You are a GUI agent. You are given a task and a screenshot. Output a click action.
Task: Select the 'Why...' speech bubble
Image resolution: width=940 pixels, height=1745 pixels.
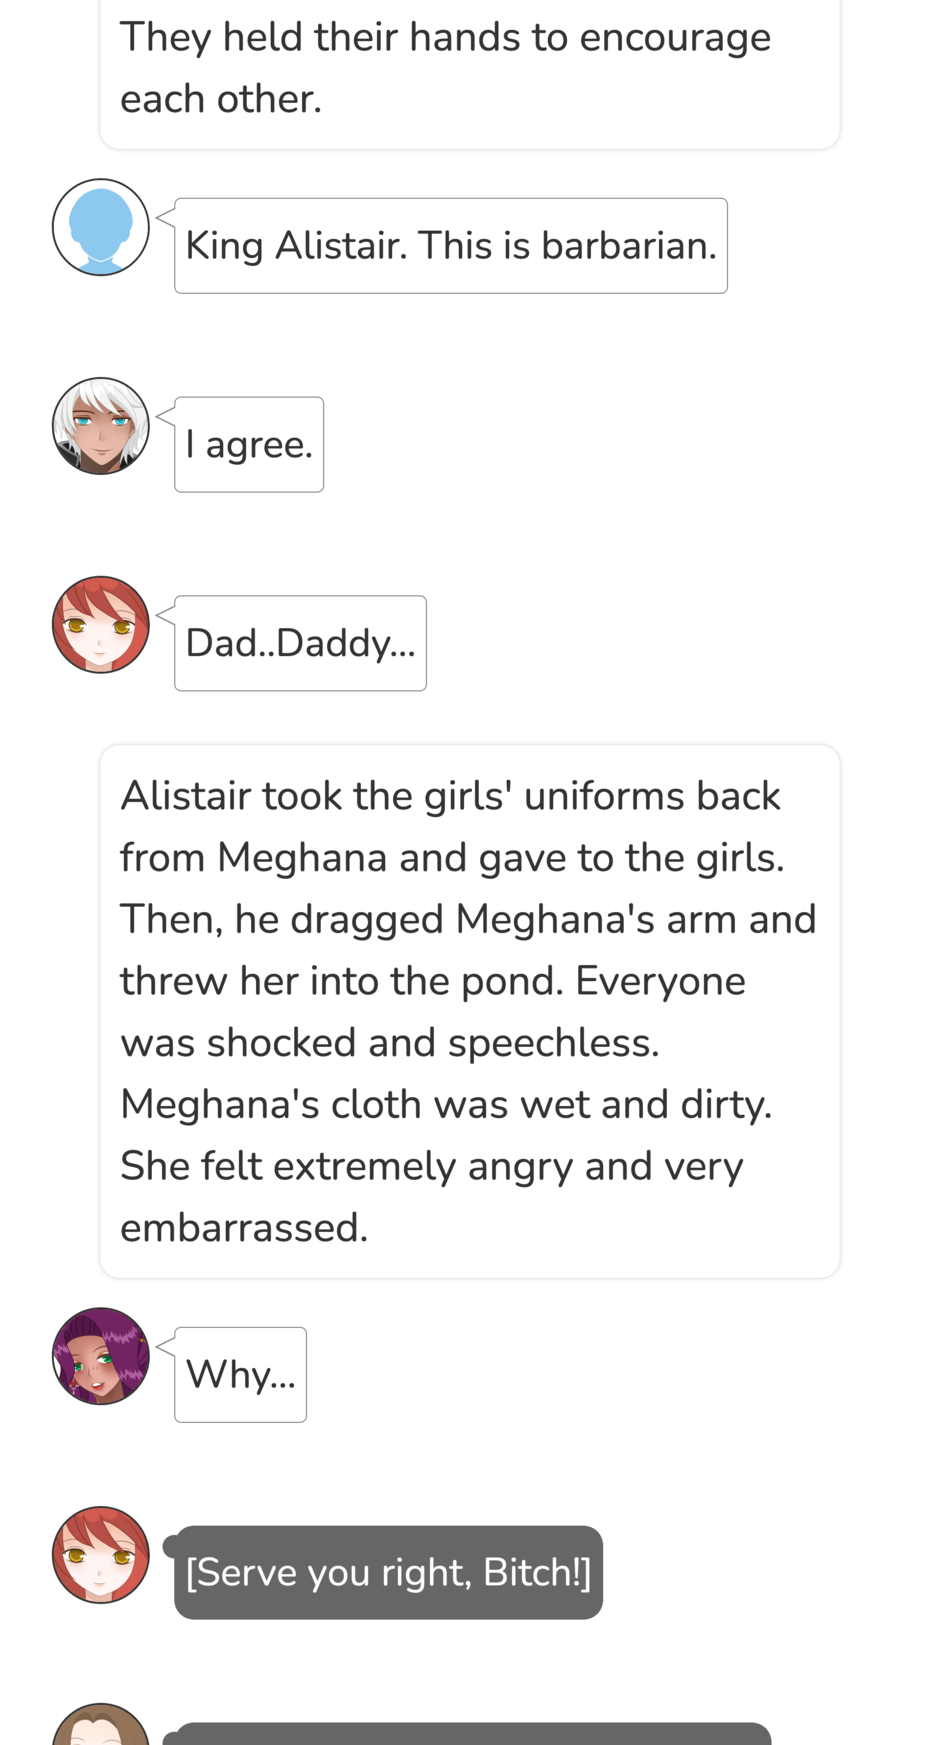click(240, 1375)
